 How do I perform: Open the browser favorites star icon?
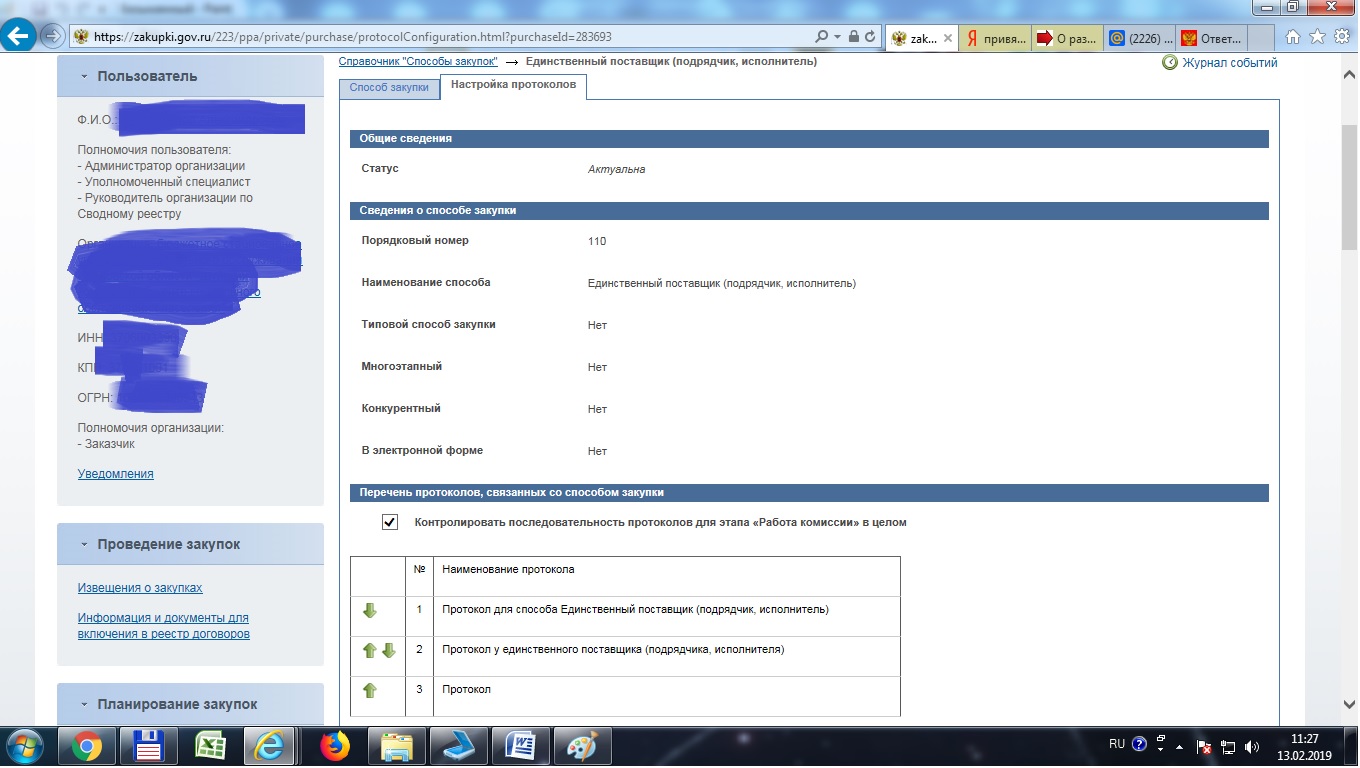1317,37
